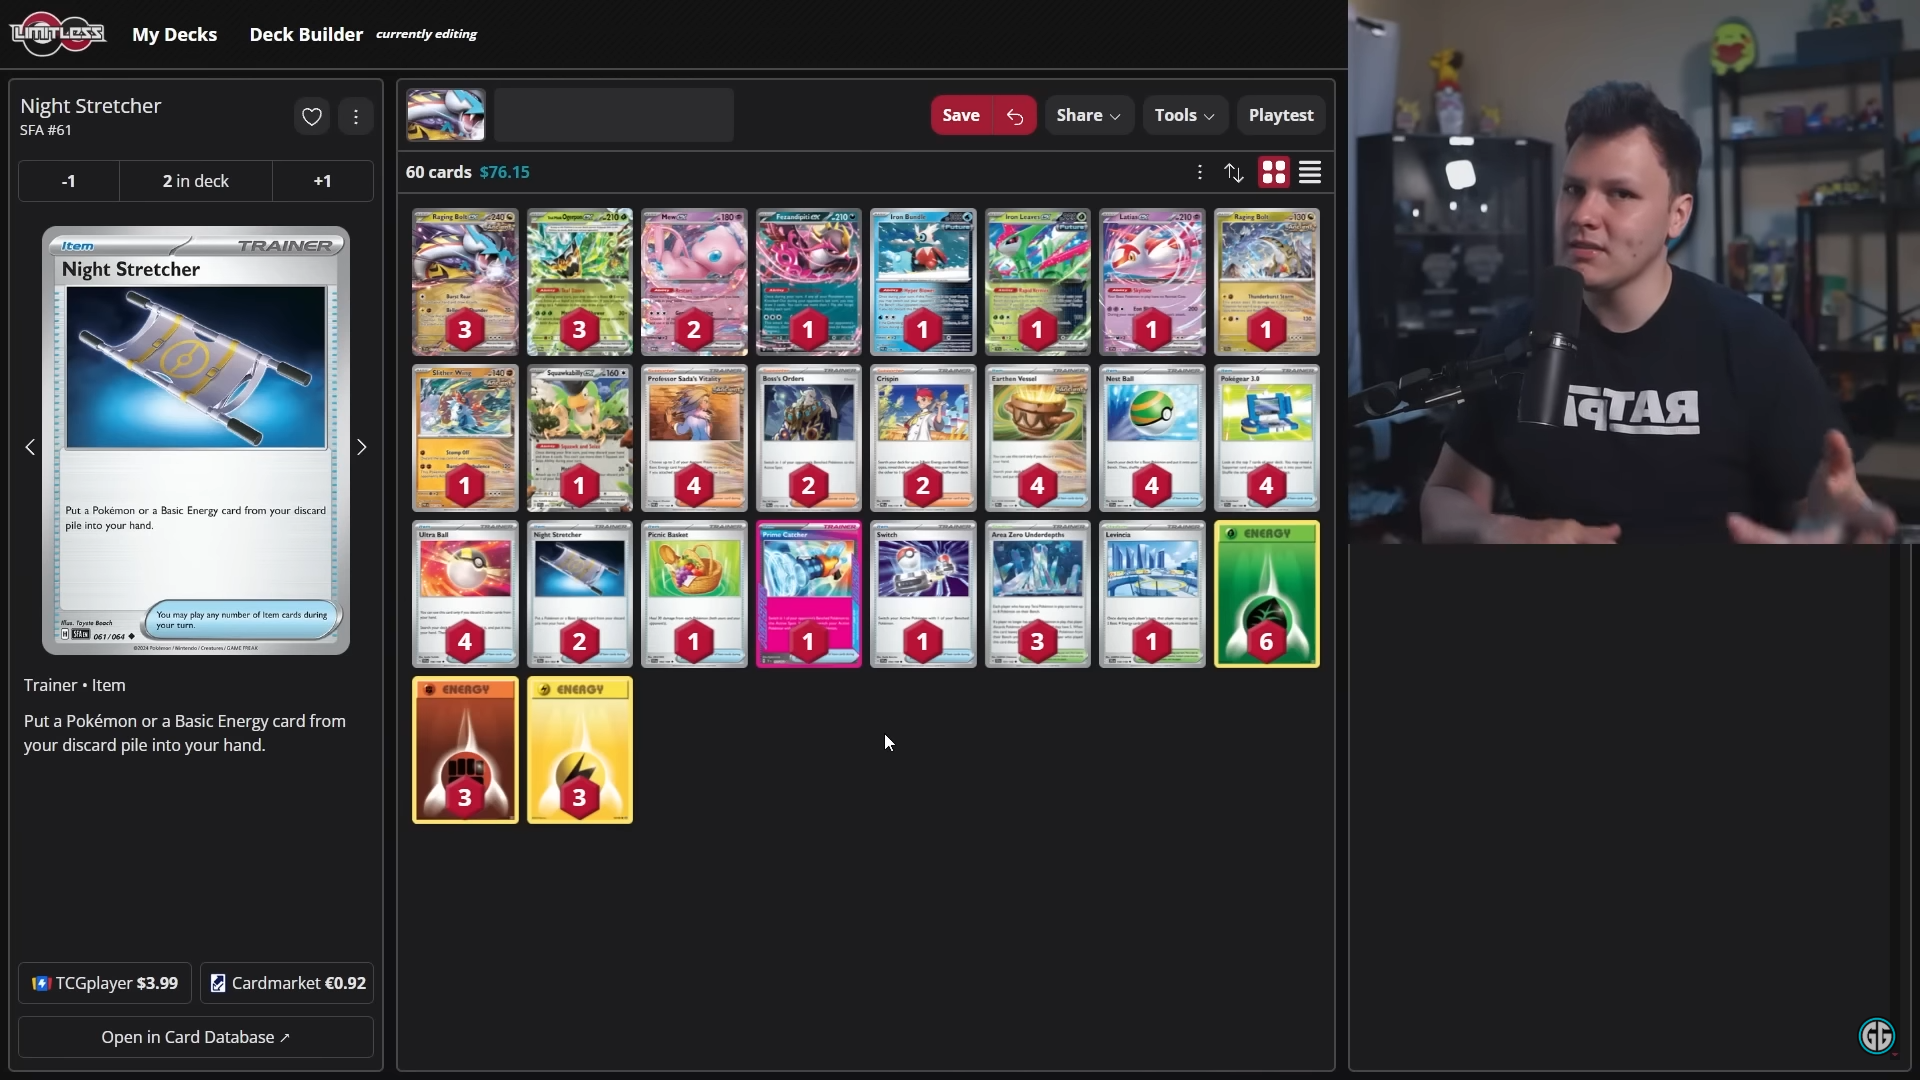
Task: Select the Picnic Basket card
Action: tap(694, 594)
